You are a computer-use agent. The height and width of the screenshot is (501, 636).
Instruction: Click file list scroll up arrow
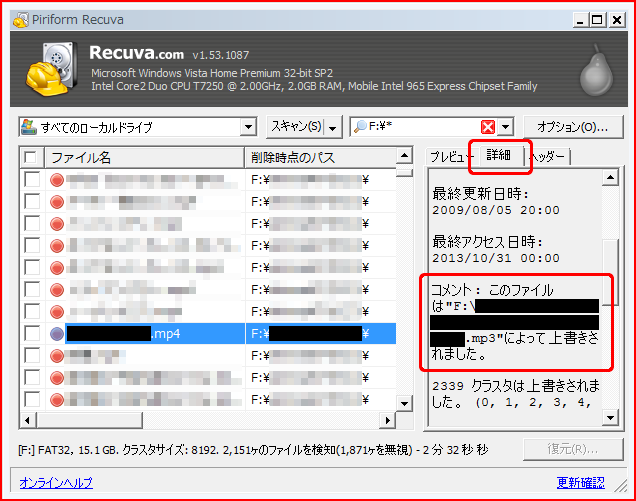(x=404, y=156)
